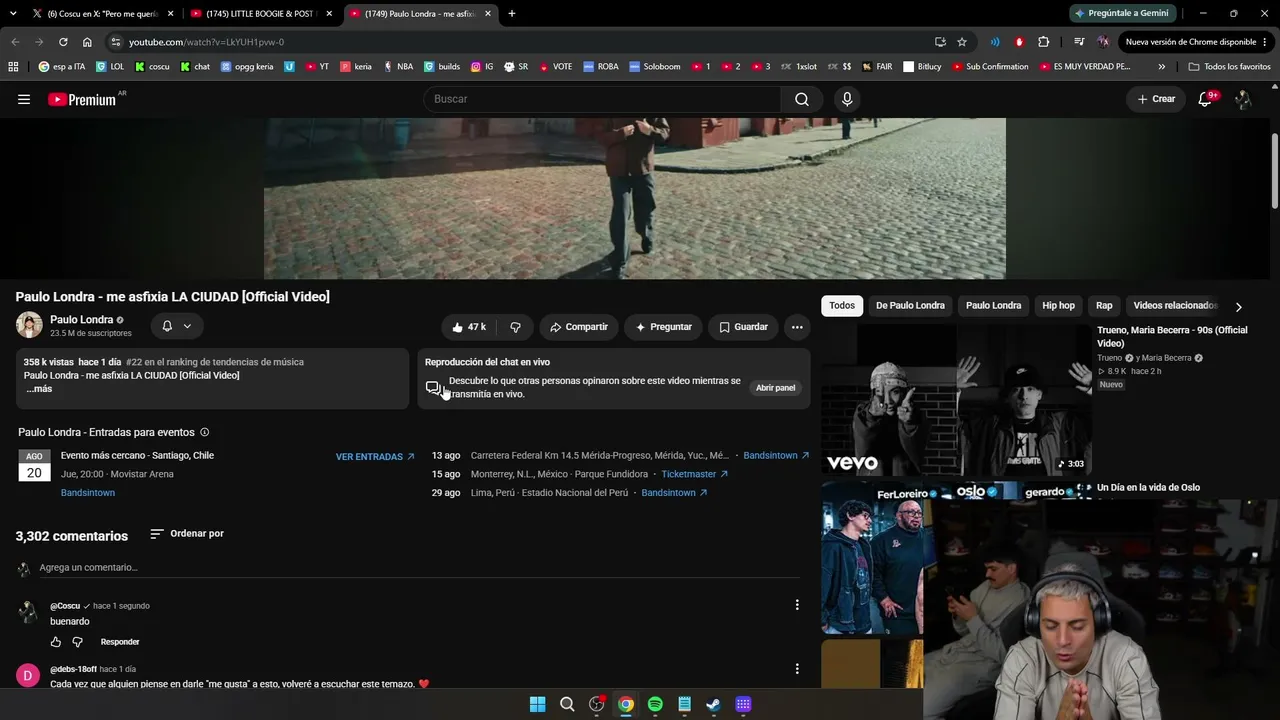The image size is (1280, 720).
Task: Show info about Entradas para eventos
Action: (205, 433)
